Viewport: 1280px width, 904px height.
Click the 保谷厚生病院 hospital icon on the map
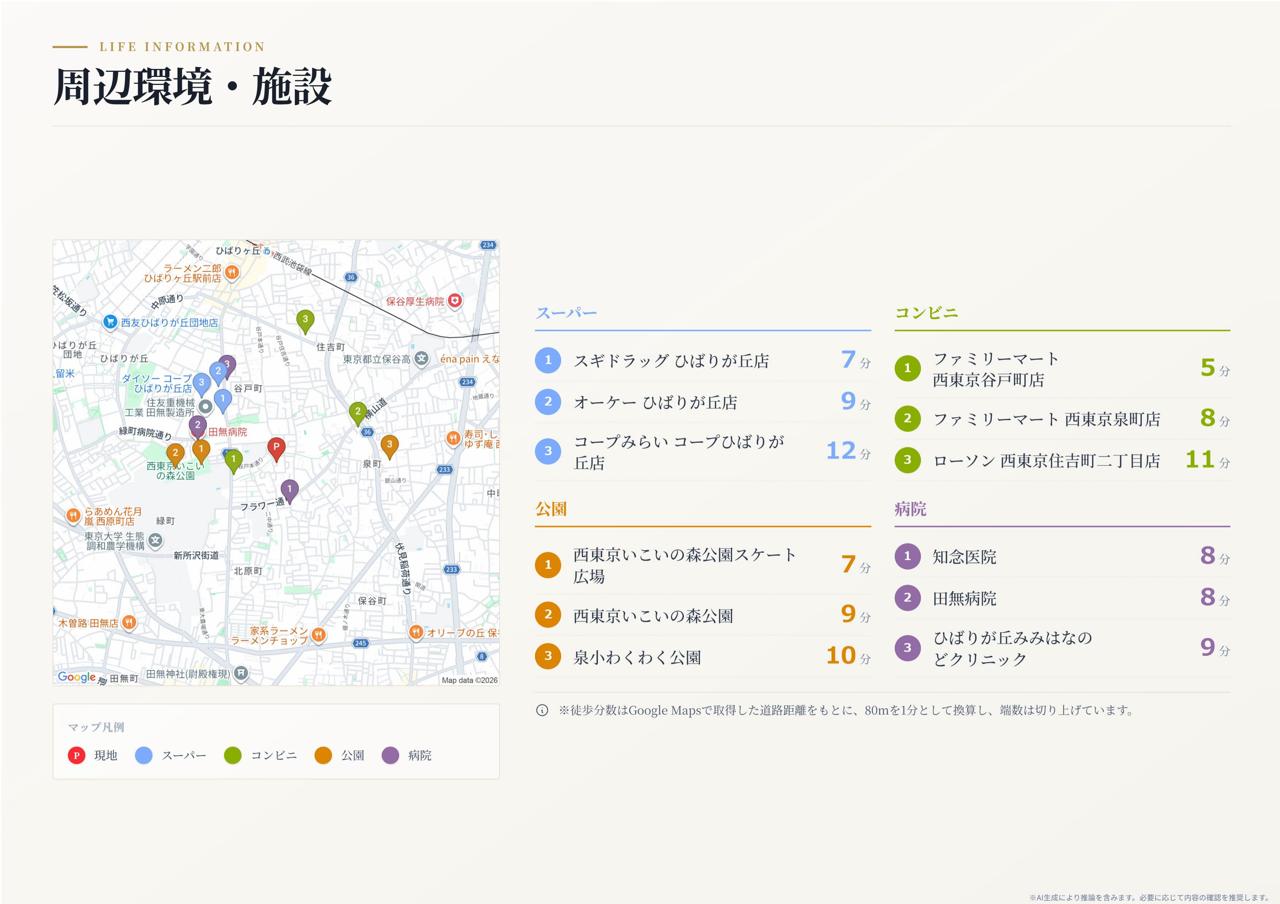tap(454, 301)
